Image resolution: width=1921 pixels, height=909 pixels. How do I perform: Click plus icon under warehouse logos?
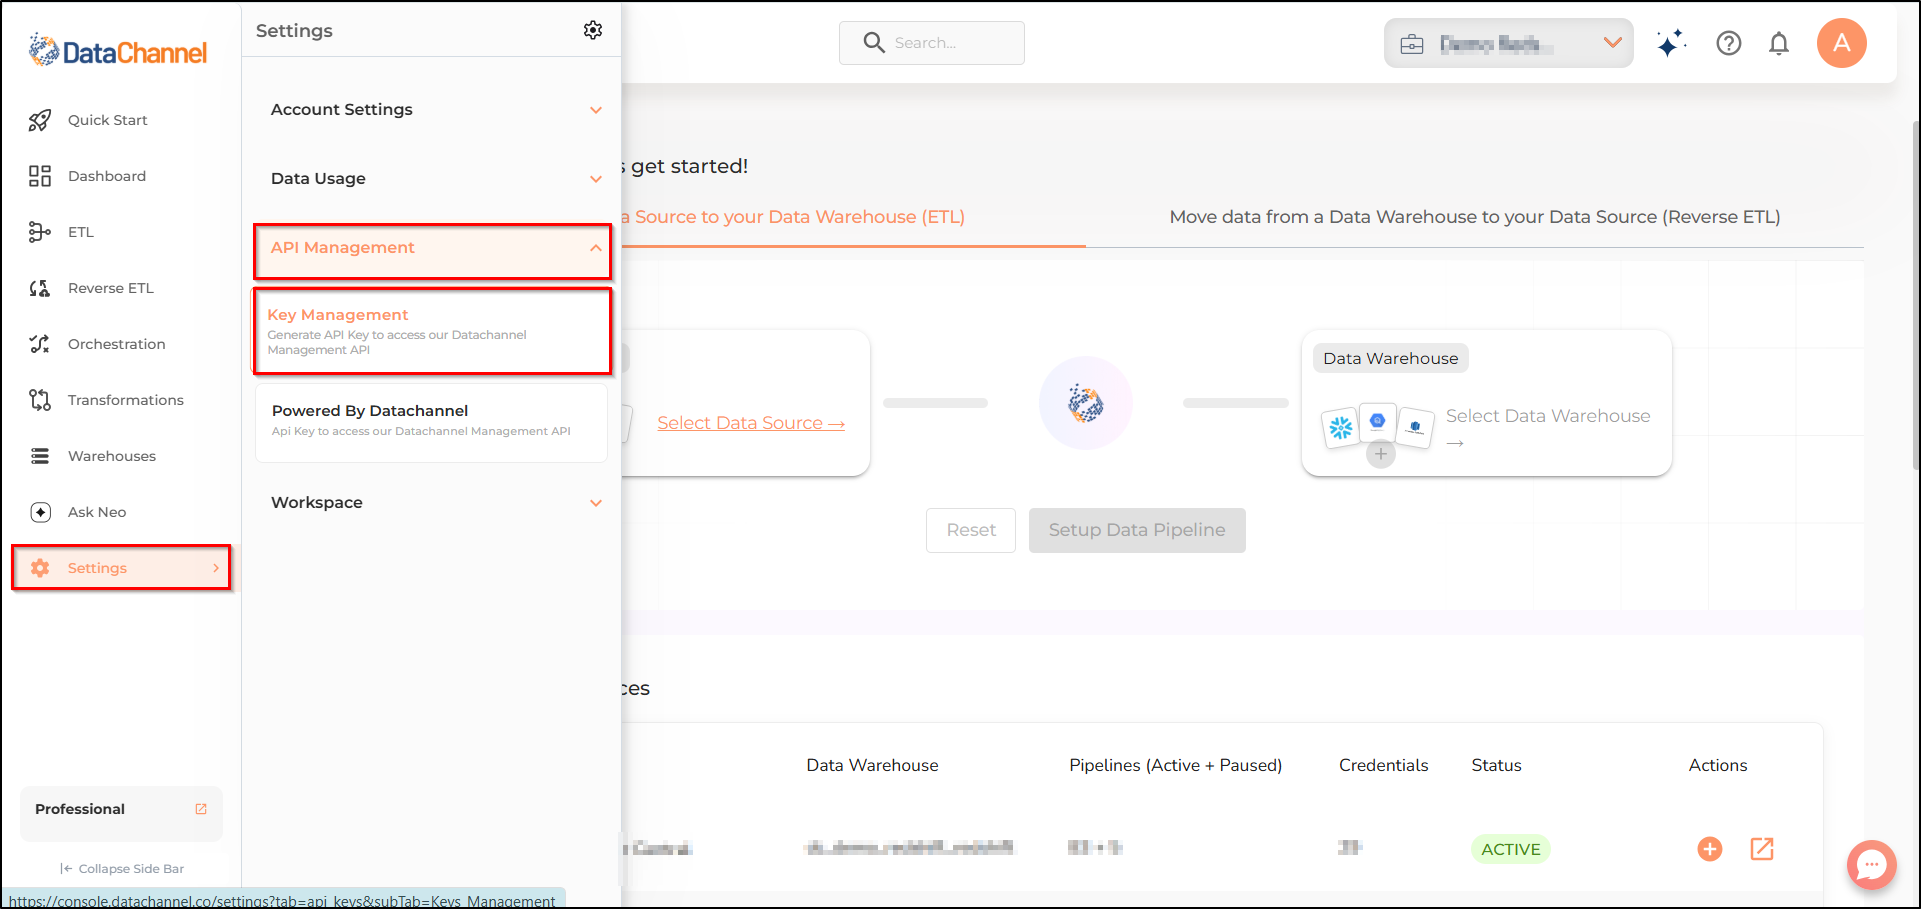tap(1381, 454)
